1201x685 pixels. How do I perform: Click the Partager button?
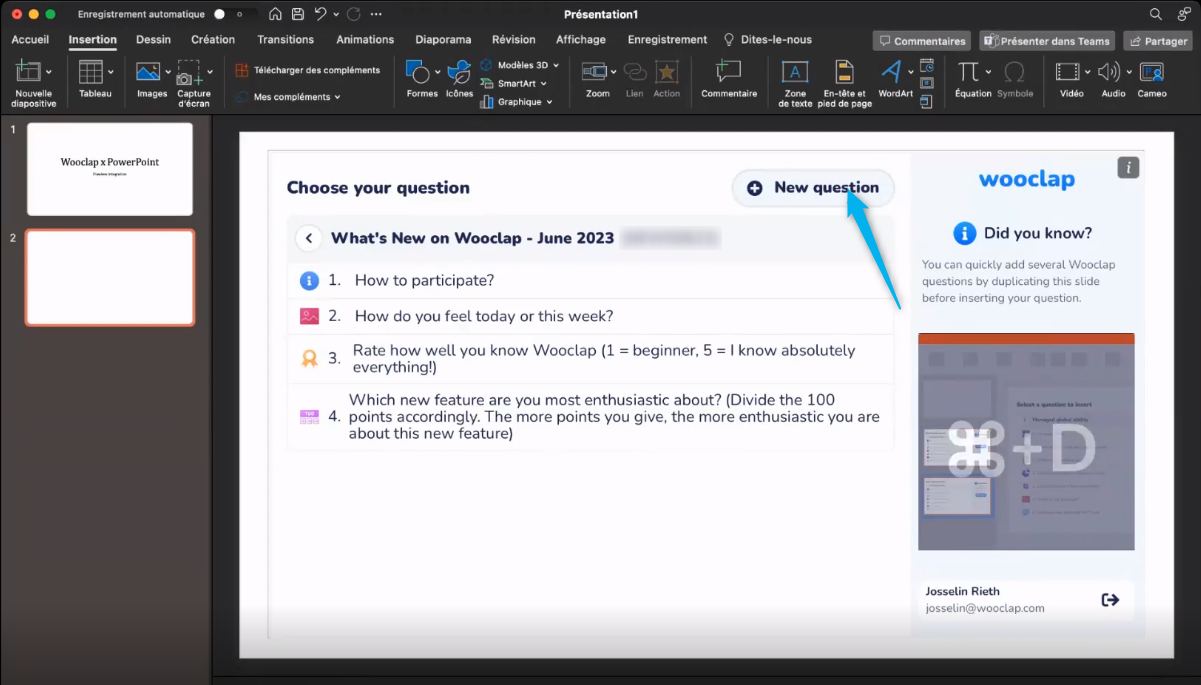coord(1159,41)
